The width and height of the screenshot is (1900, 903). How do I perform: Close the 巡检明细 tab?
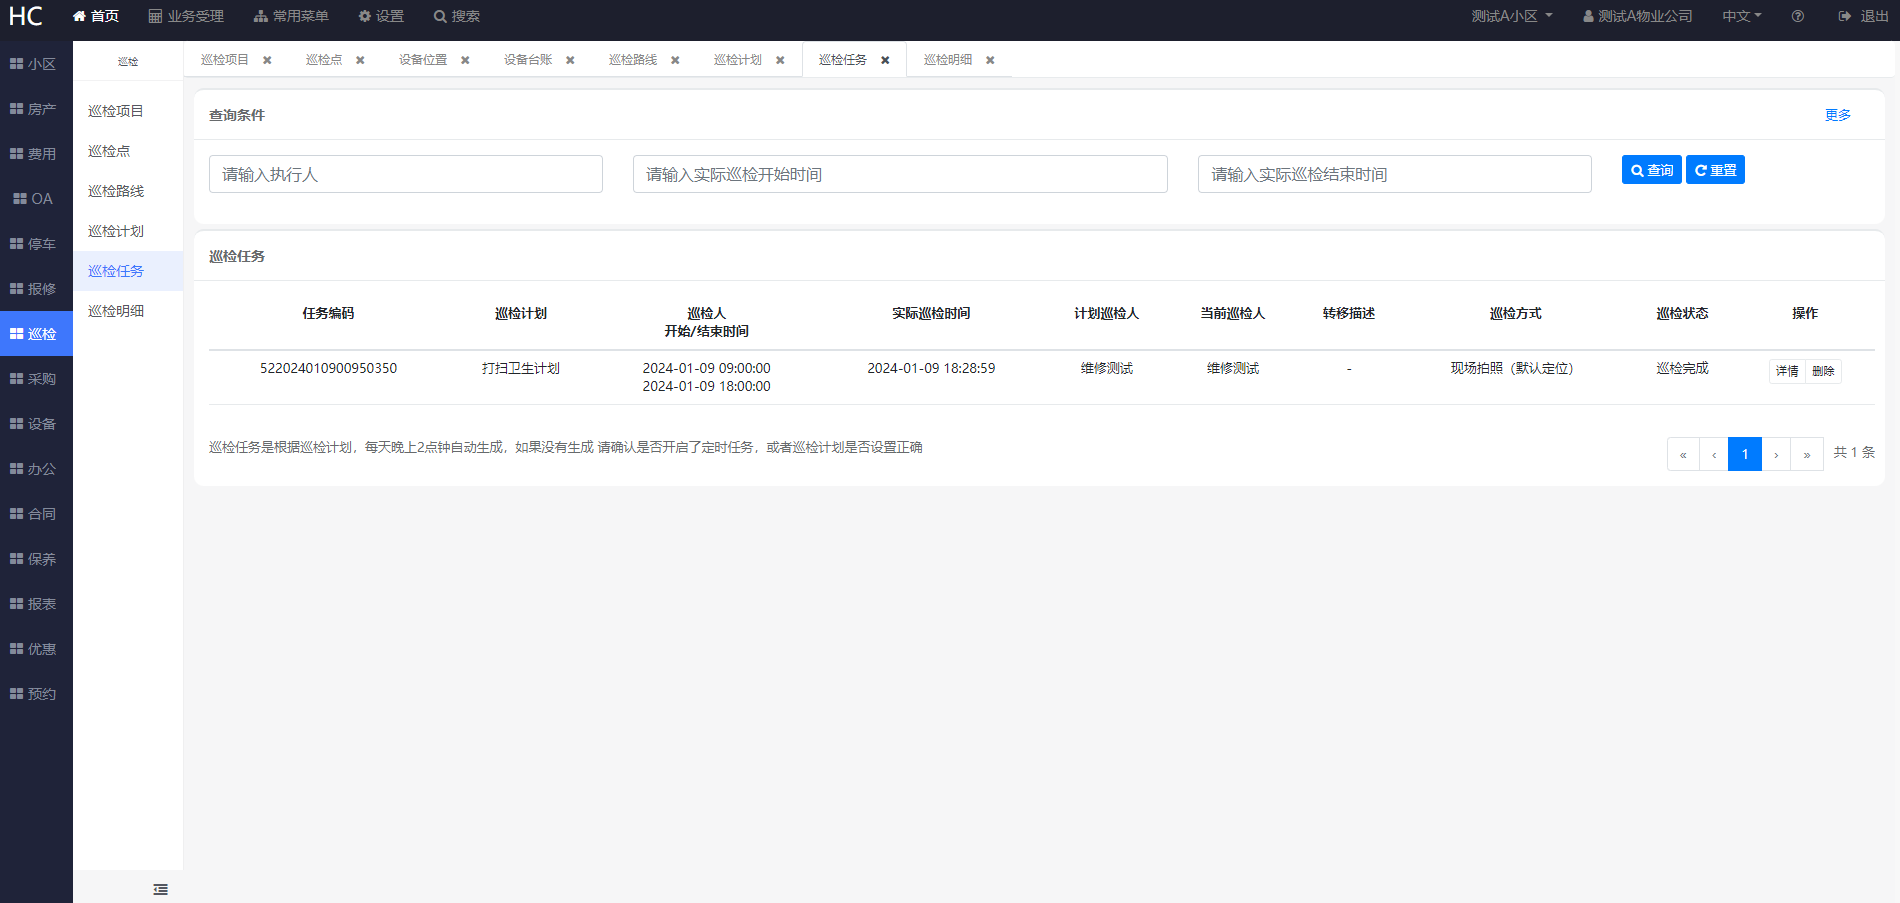point(990,60)
